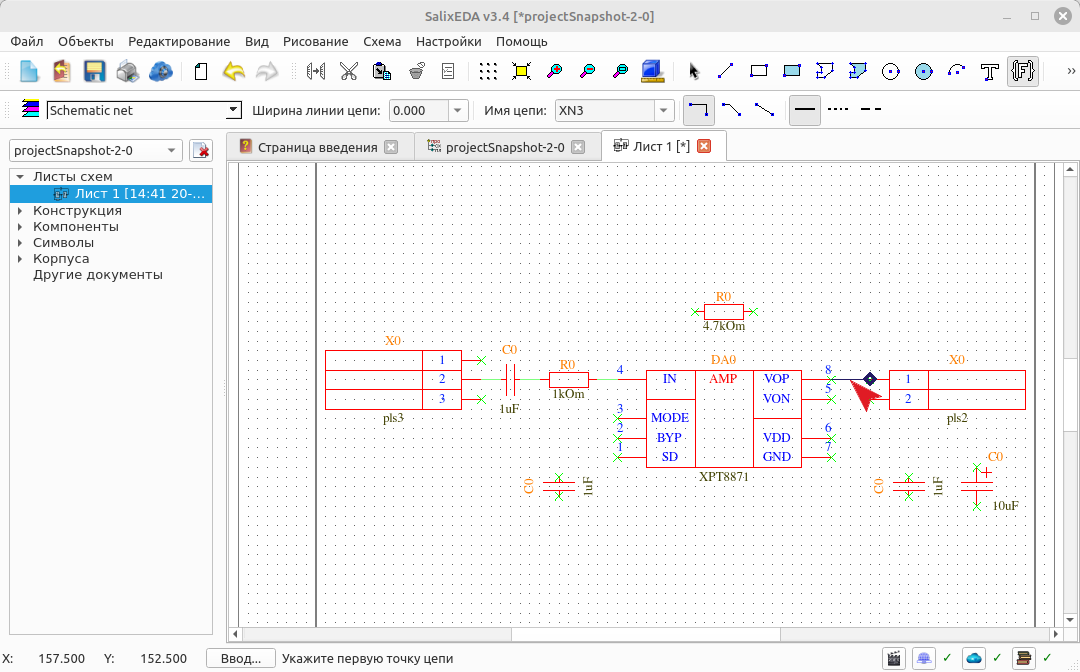Zoom to a window area with the magnifier

point(621,71)
